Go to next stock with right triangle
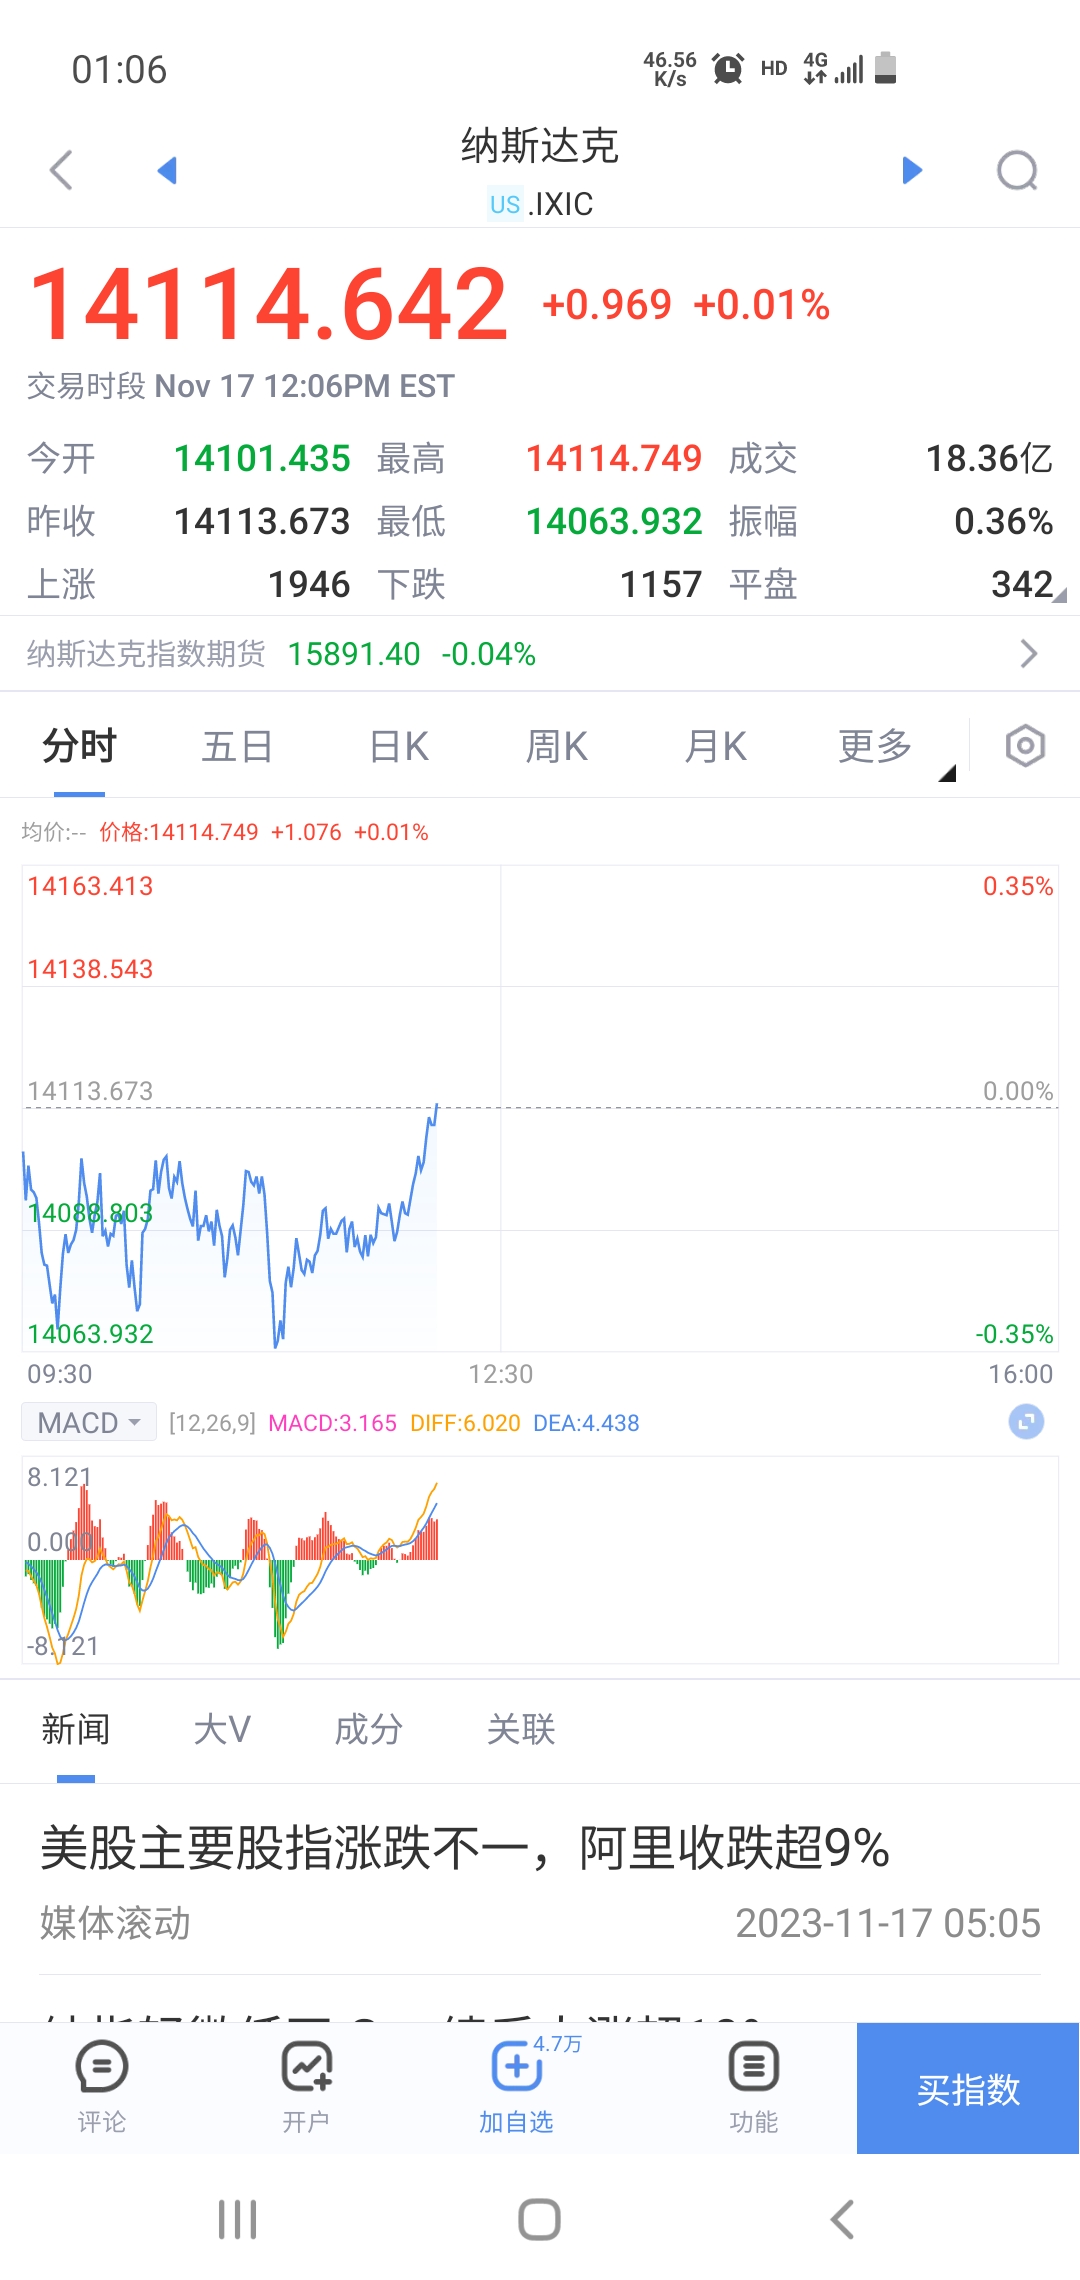1080x2280 pixels. click(x=911, y=170)
